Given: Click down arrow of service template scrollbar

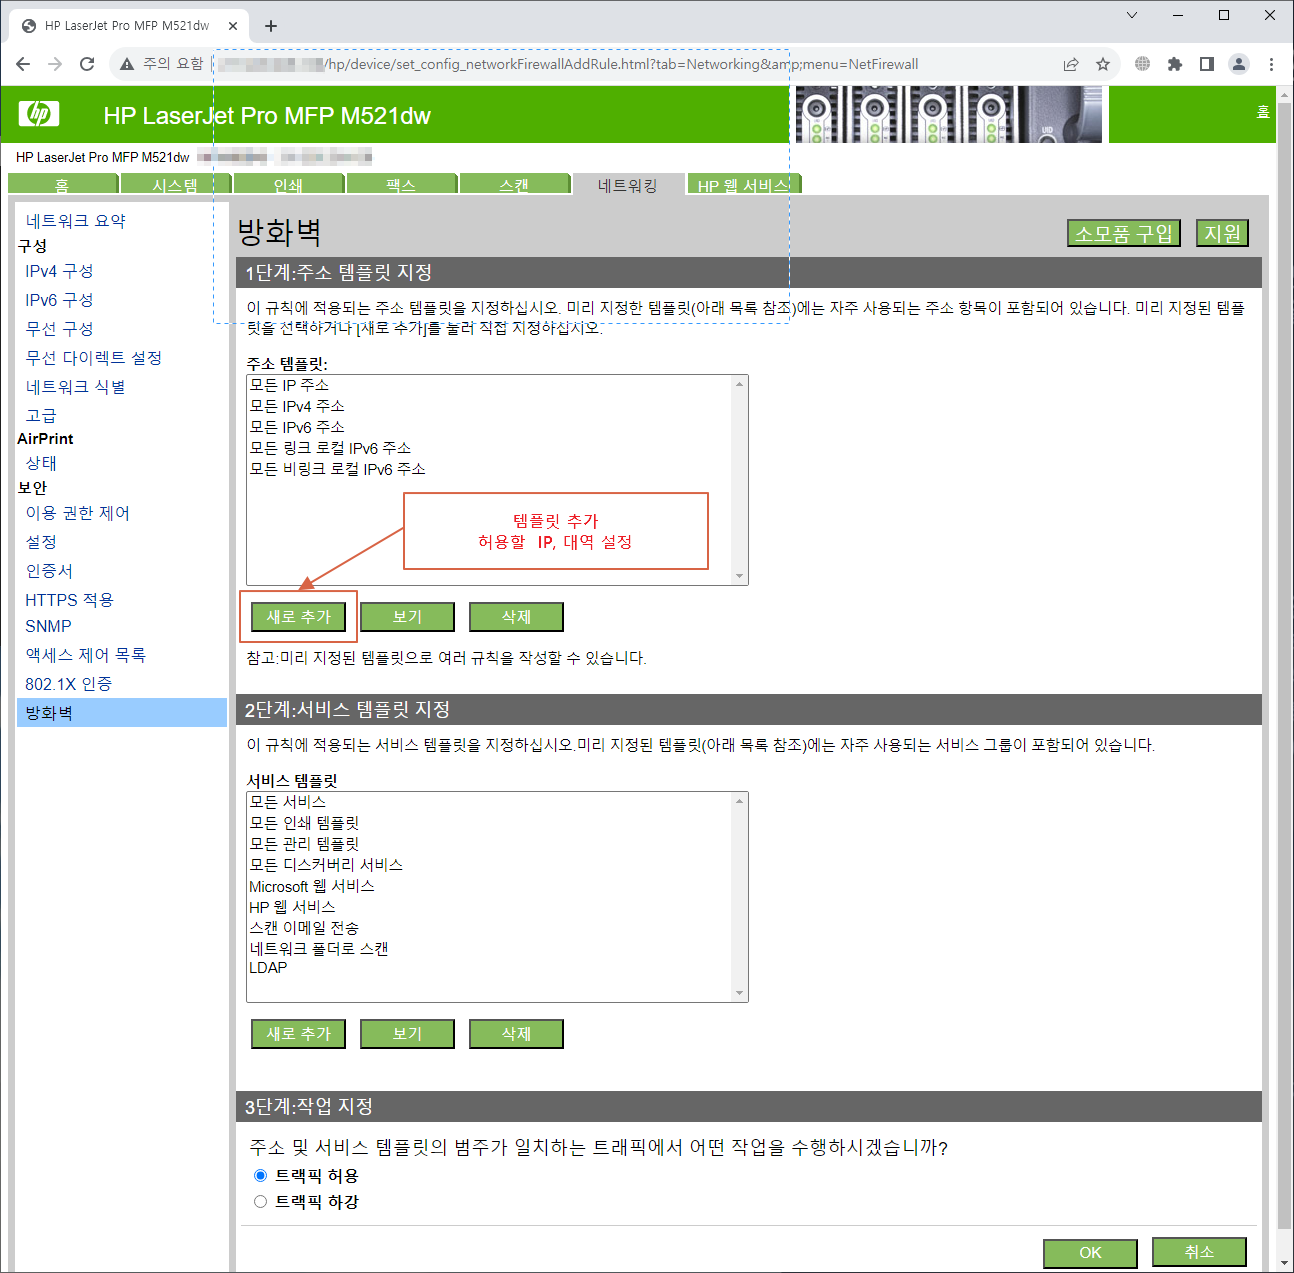Looking at the screenshot, I should point(740,993).
